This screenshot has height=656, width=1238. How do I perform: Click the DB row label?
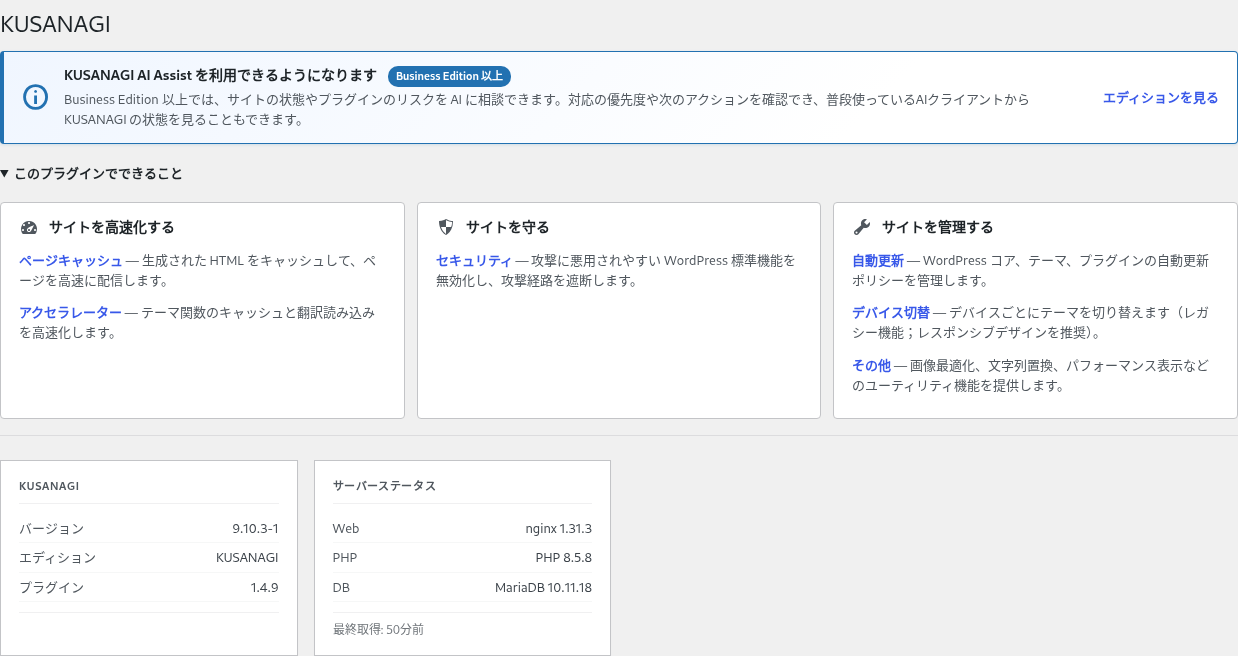(x=341, y=588)
